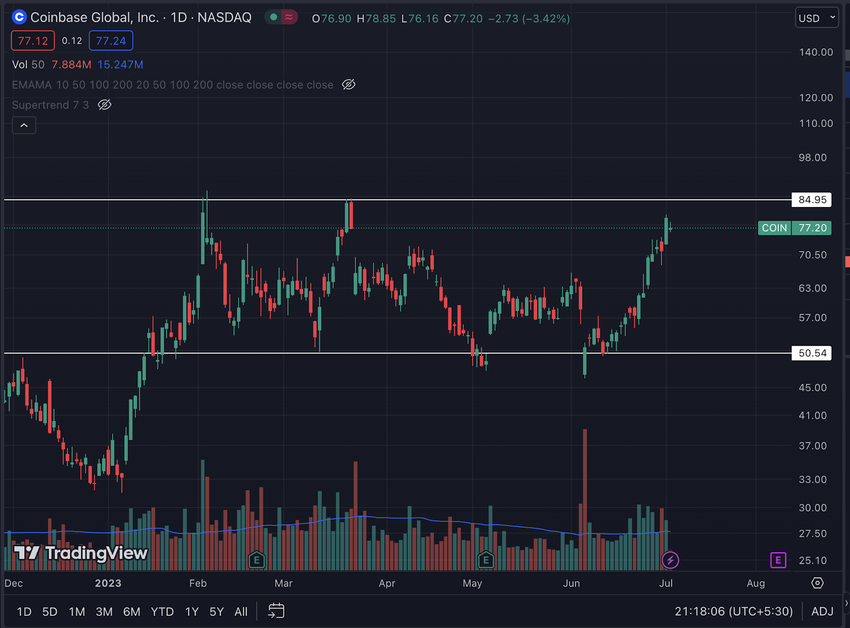
Task: Click the purple lightning bolt event icon
Action: [670, 560]
